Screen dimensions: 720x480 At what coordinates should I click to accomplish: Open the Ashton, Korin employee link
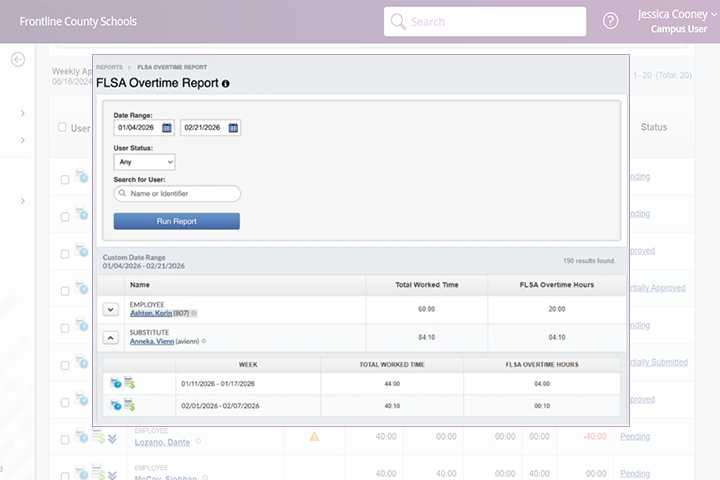point(151,313)
